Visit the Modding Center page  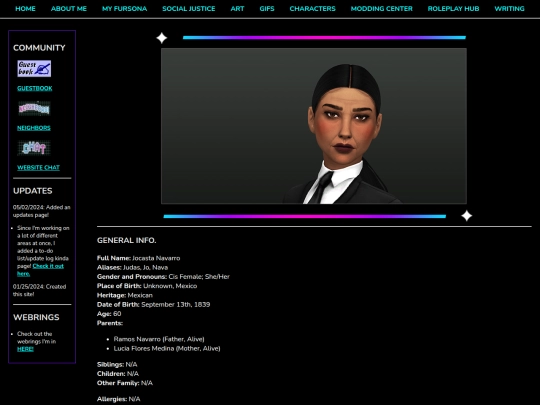point(382,9)
